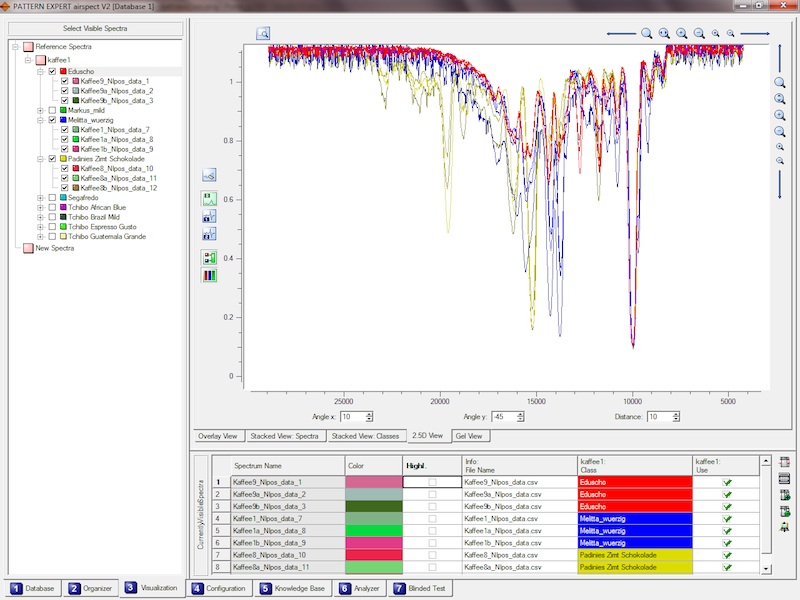Uncheck Kaffee9a_Nlpos_data_2 in the tree

click(65, 91)
